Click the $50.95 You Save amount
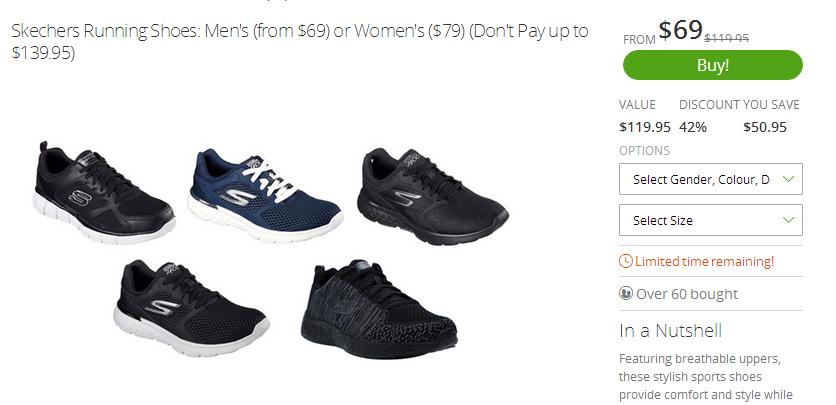This screenshot has height=405, width=836. click(x=765, y=127)
